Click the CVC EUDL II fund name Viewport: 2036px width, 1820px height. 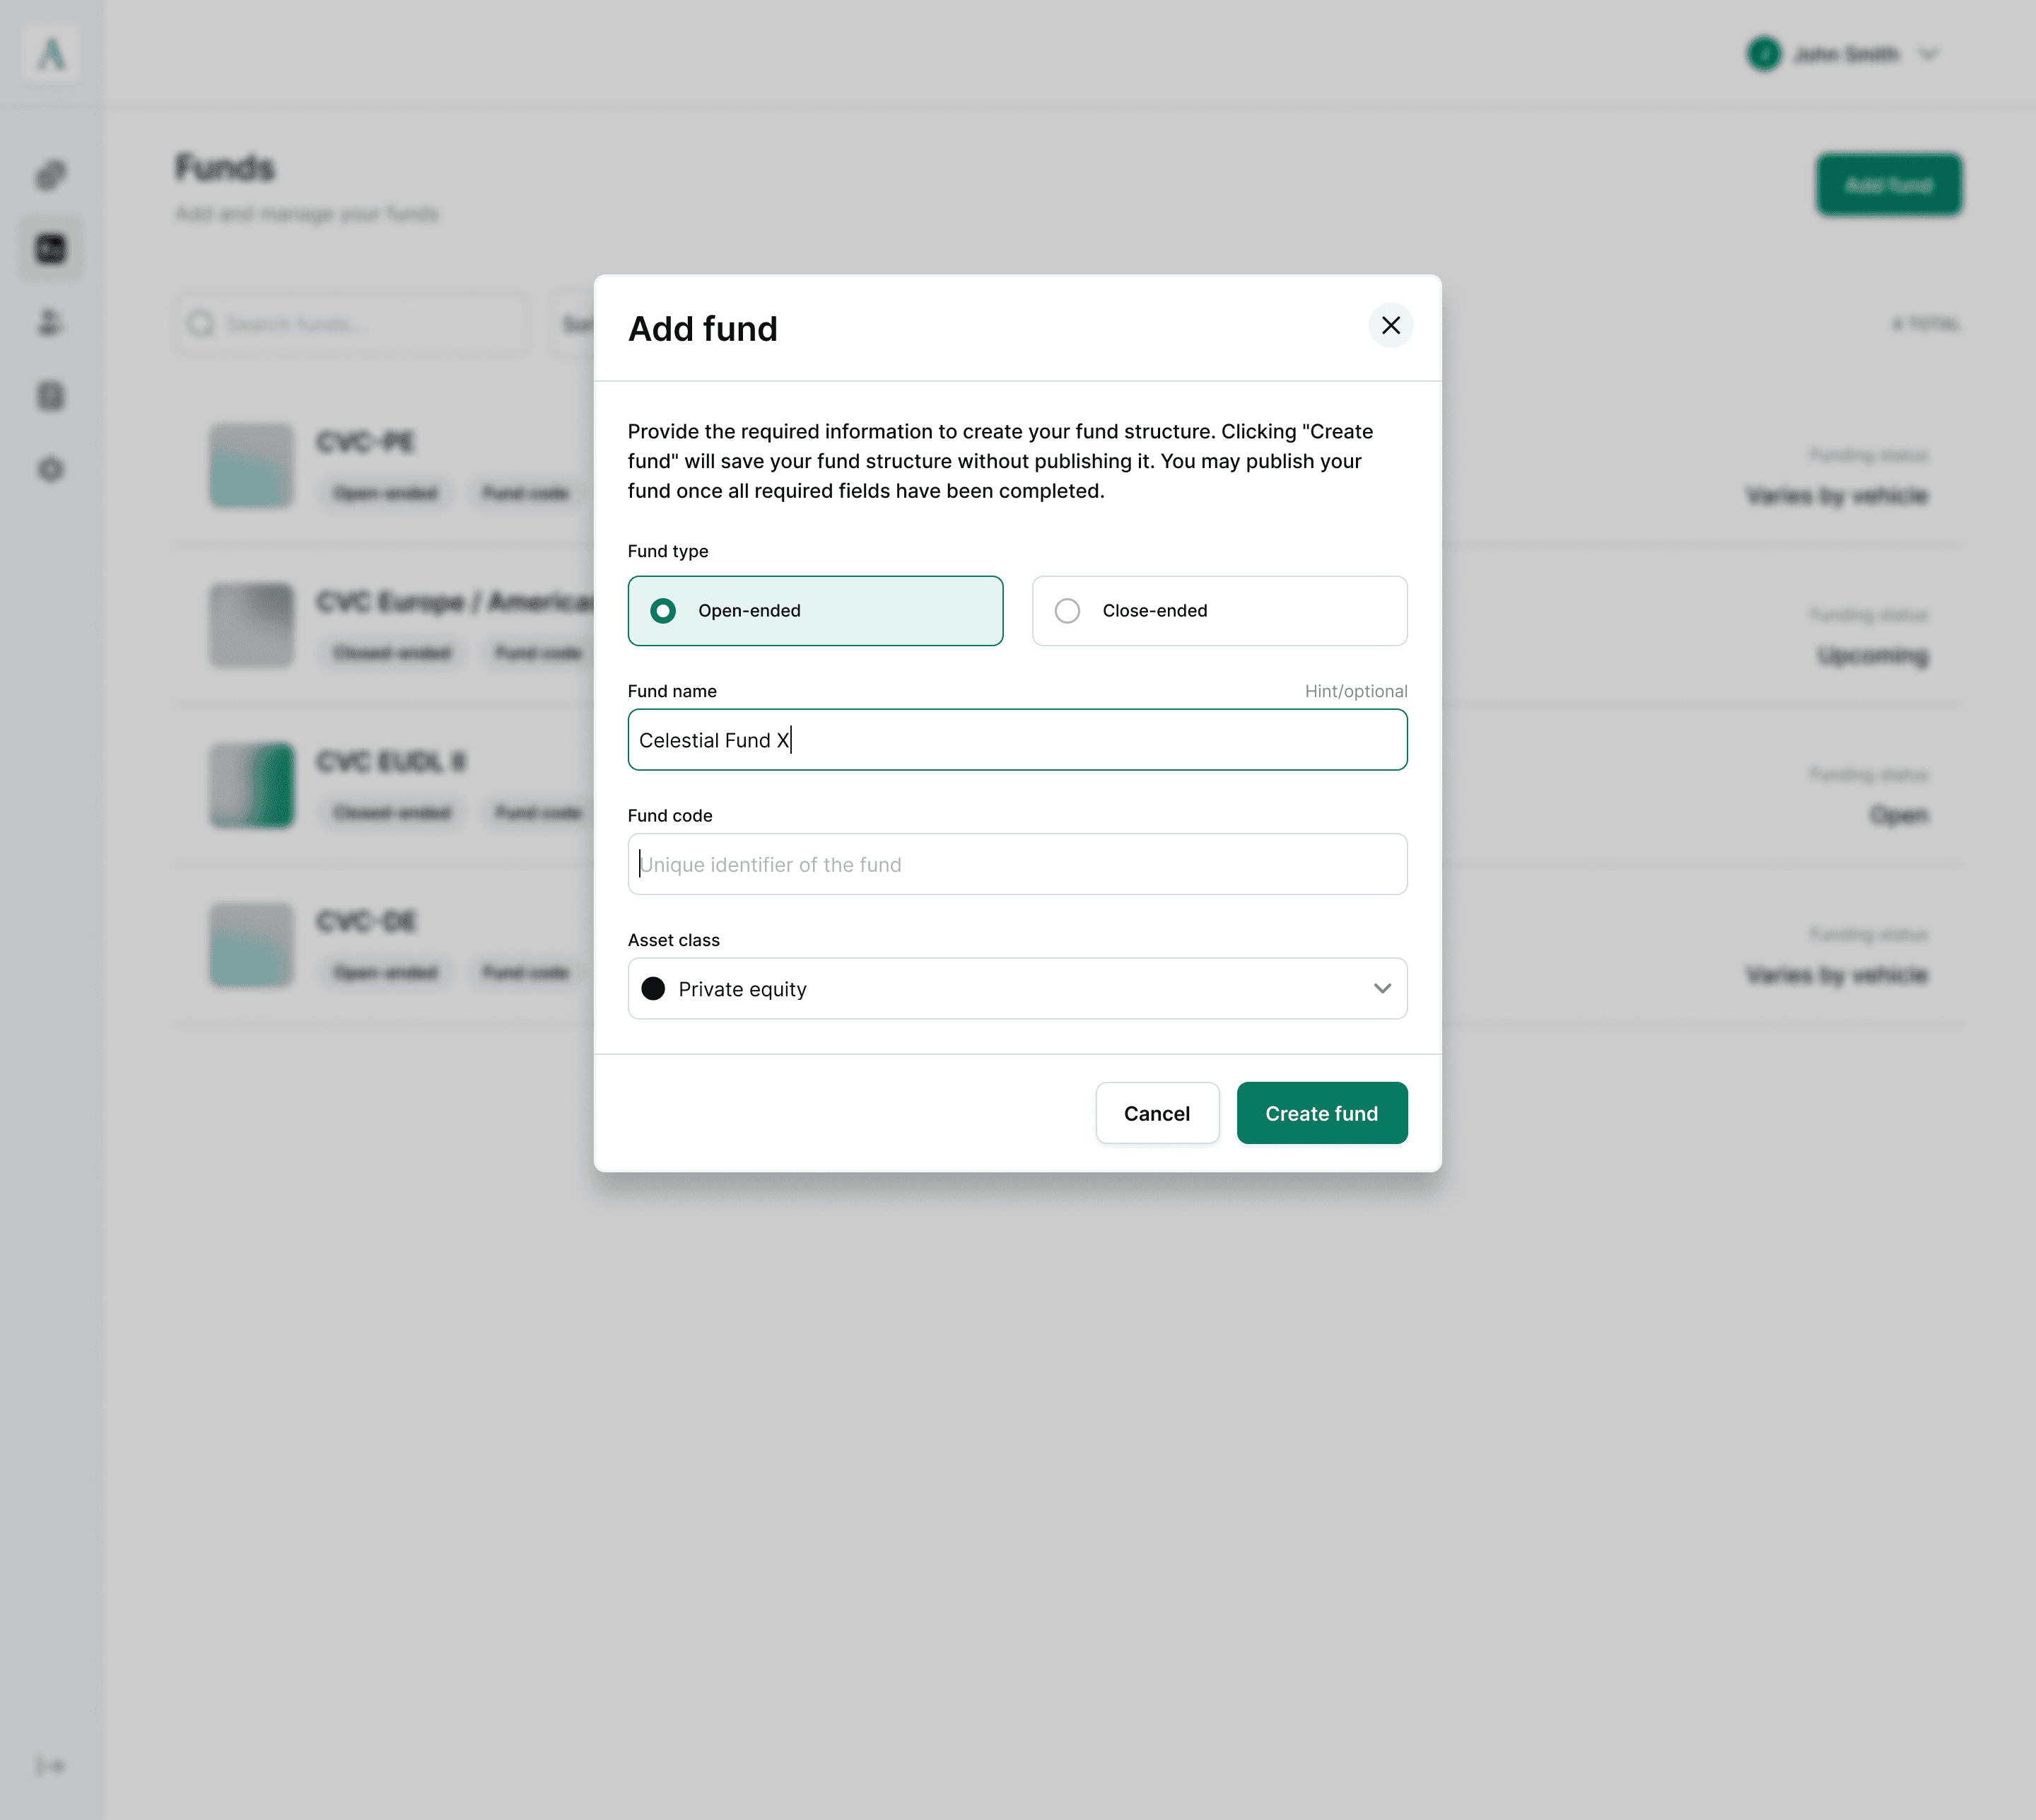(x=391, y=762)
